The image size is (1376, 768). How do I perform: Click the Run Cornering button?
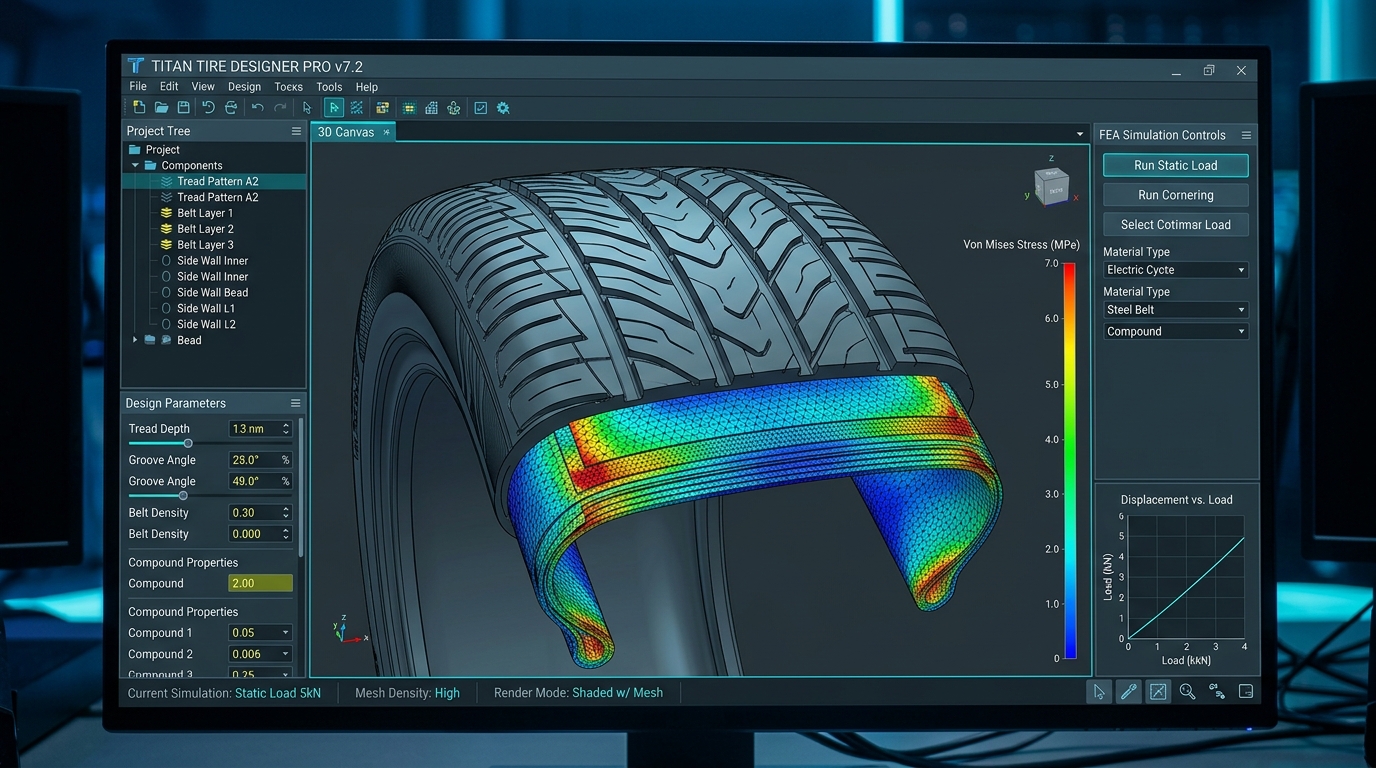[1176, 195]
